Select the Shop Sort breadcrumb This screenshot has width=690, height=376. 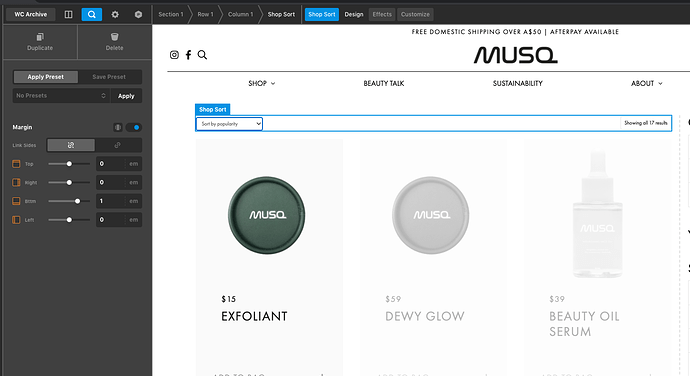[281, 15]
